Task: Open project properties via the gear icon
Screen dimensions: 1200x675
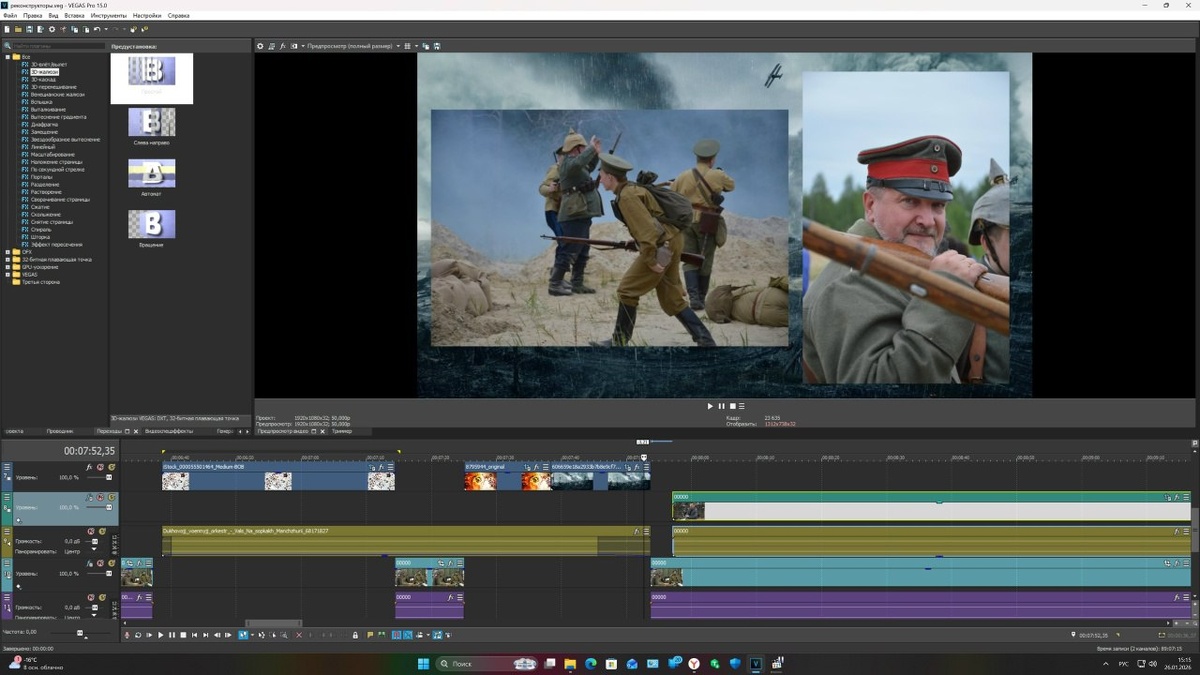Action: 52,29
